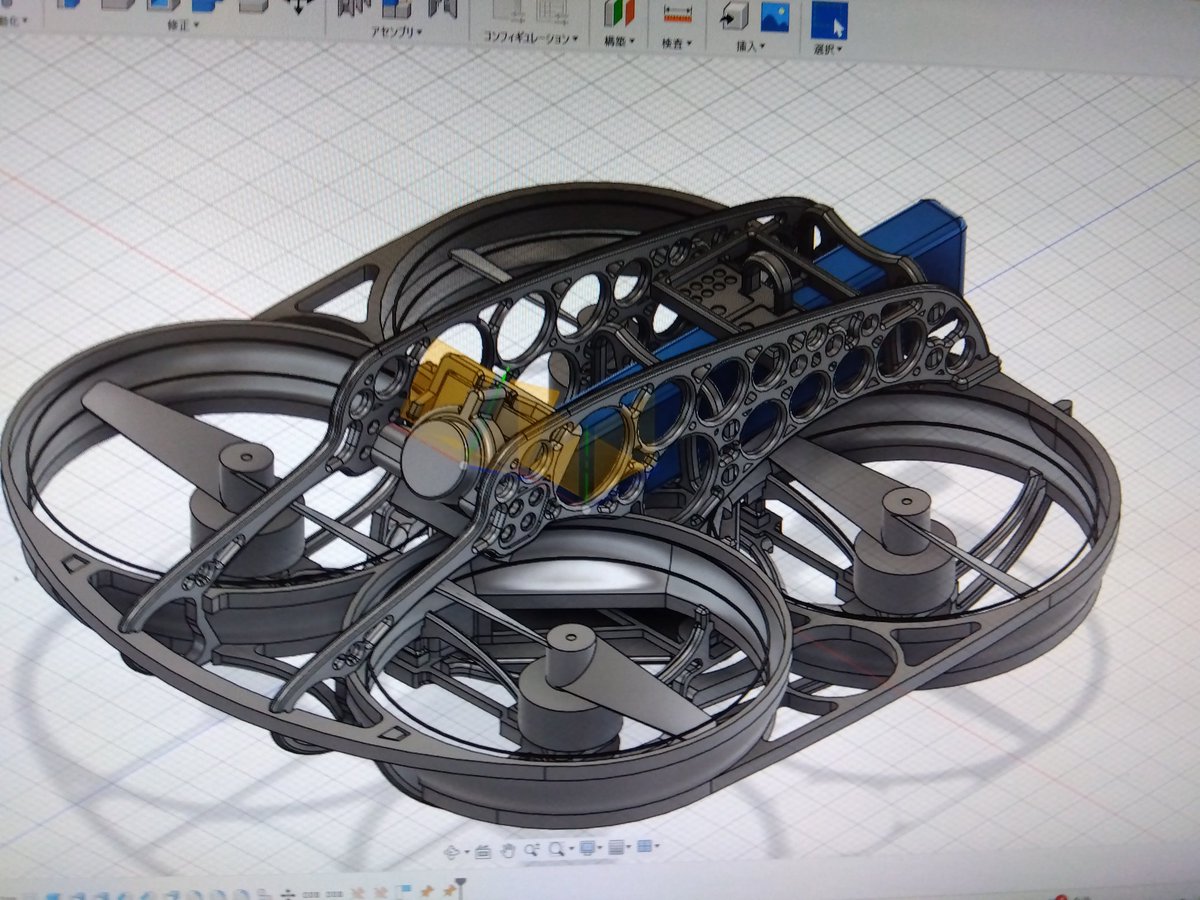Open the Display Settings monitor icon

587,847
